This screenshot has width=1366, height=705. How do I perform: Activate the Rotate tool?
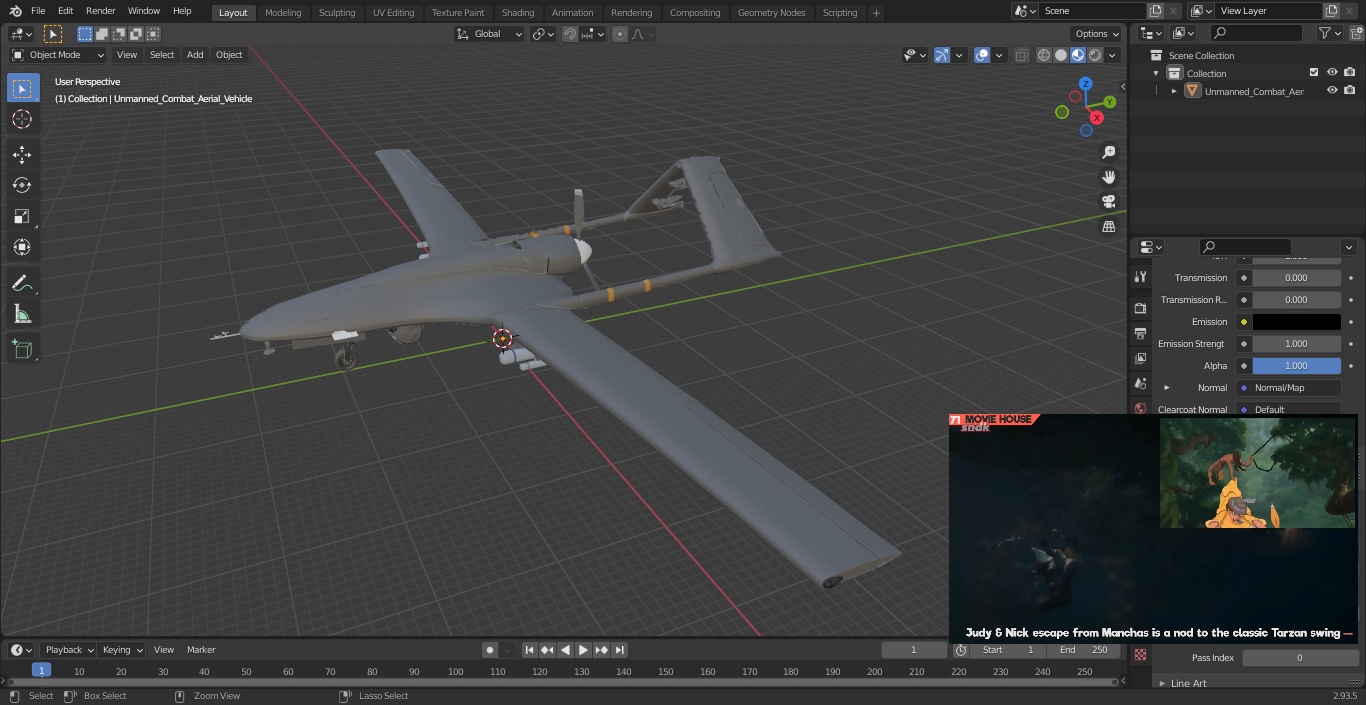pos(22,185)
